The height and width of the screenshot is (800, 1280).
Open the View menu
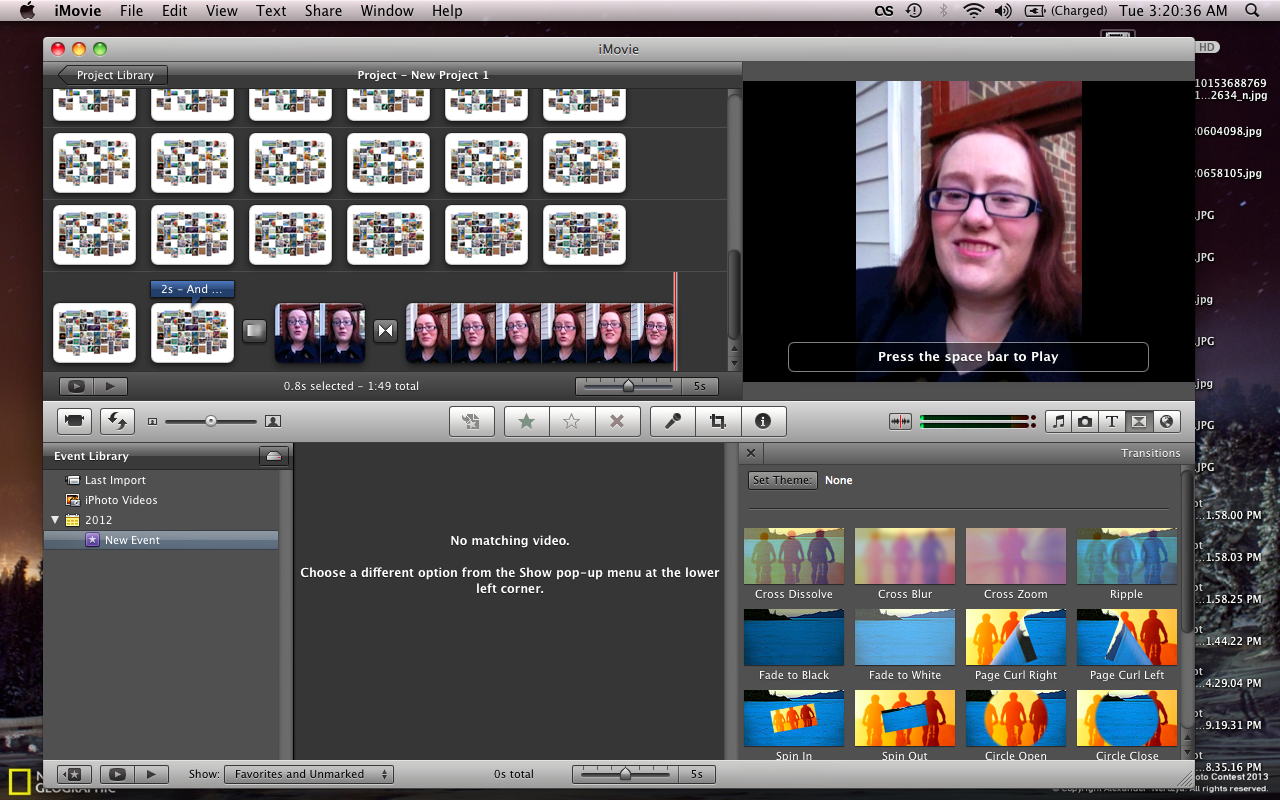[222, 11]
